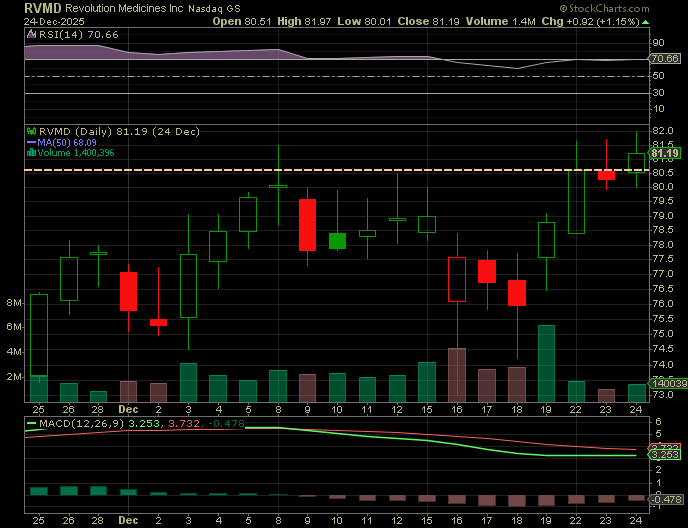Click the 78.0 price axis label
The width and height of the screenshot is (688, 528).
coord(663,244)
